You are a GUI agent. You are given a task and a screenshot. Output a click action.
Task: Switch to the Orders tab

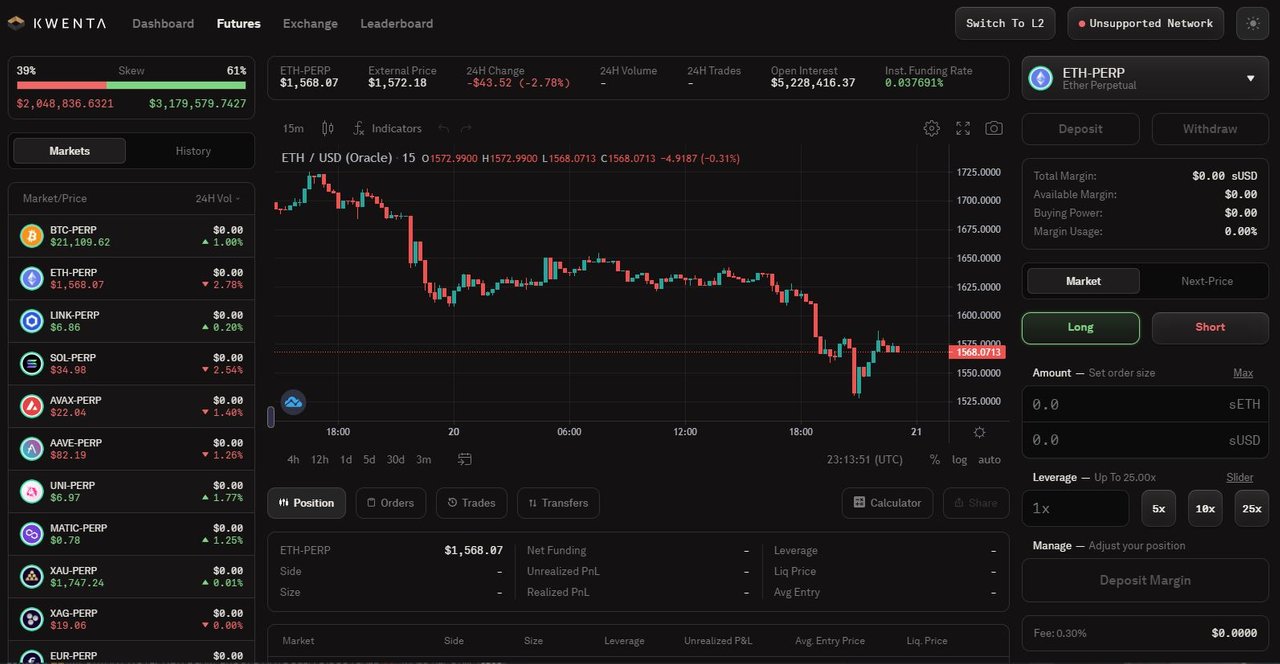click(x=391, y=503)
